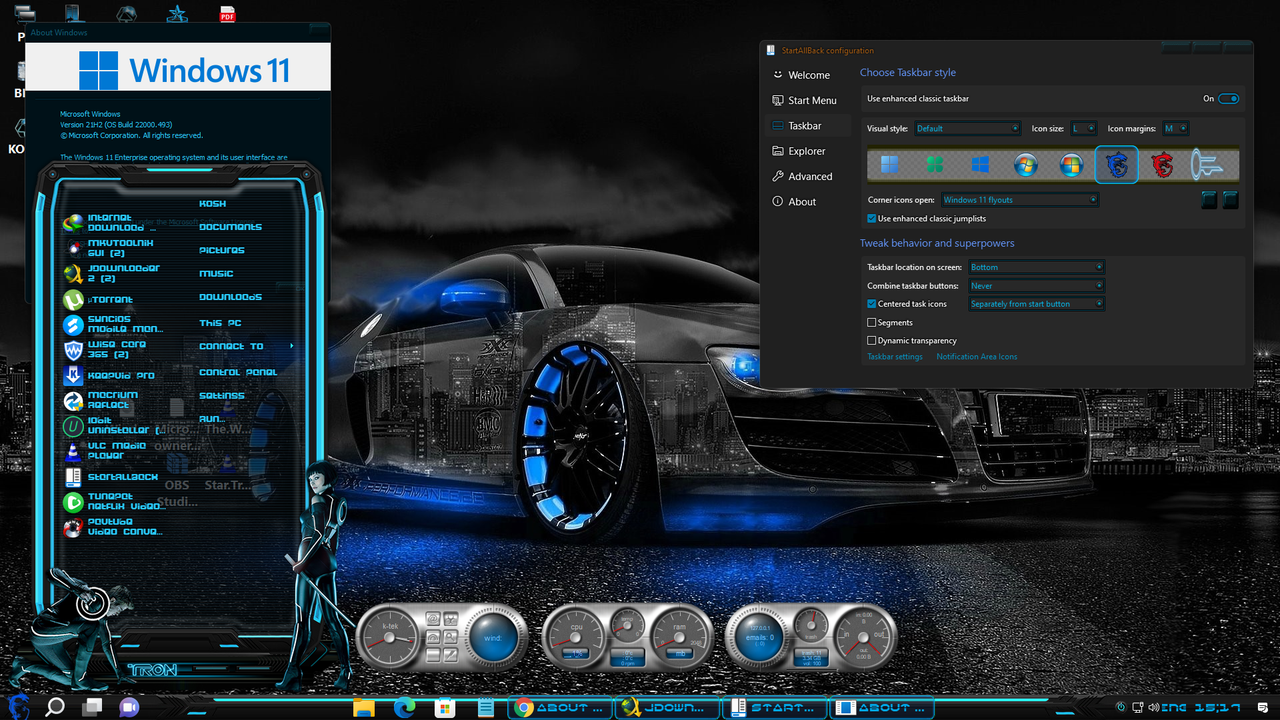This screenshot has height=720, width=1280.
Task: Open the Visual style dropdown
Action: 967,128
